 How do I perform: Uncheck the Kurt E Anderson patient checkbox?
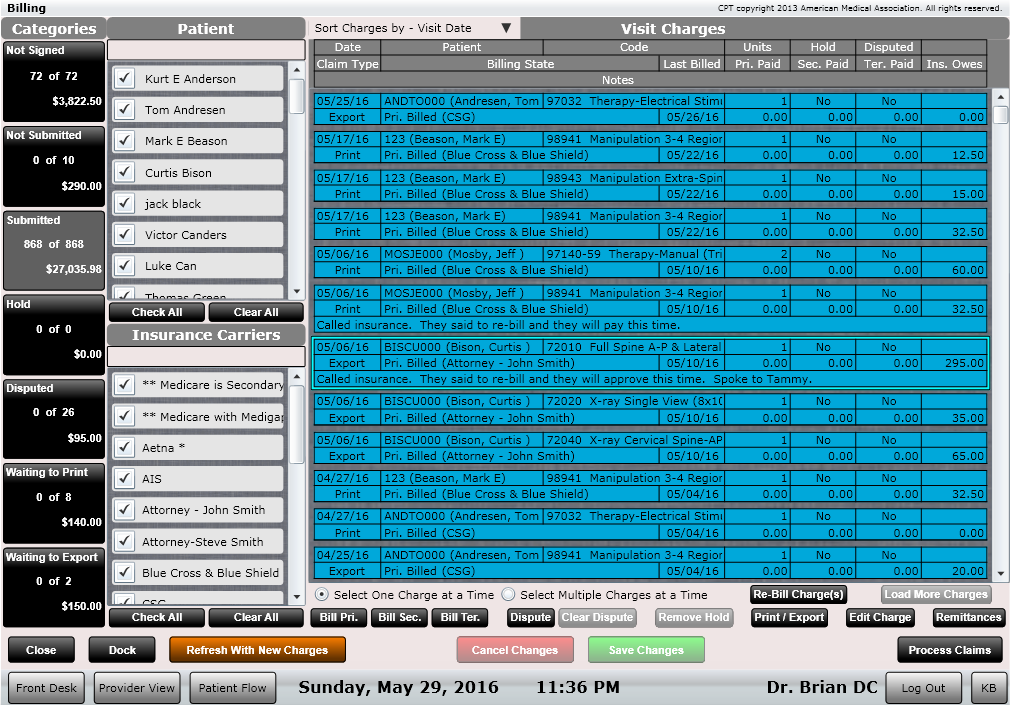pyautogui.click(x=125, y=79)
